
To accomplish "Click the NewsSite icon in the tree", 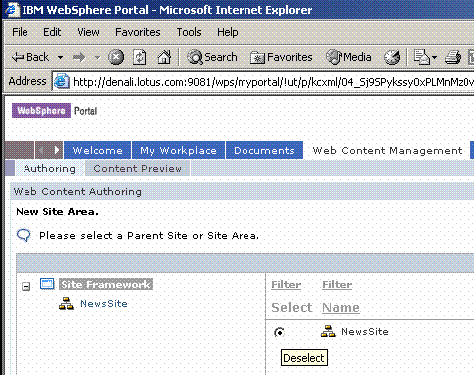I will [66, 303].
